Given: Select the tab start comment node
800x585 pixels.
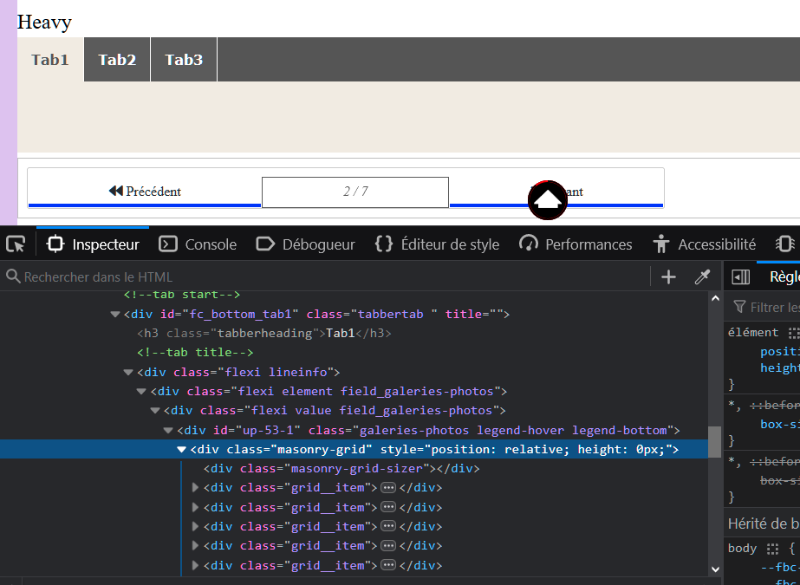Looking at the screenshot, I should point(182,295).
